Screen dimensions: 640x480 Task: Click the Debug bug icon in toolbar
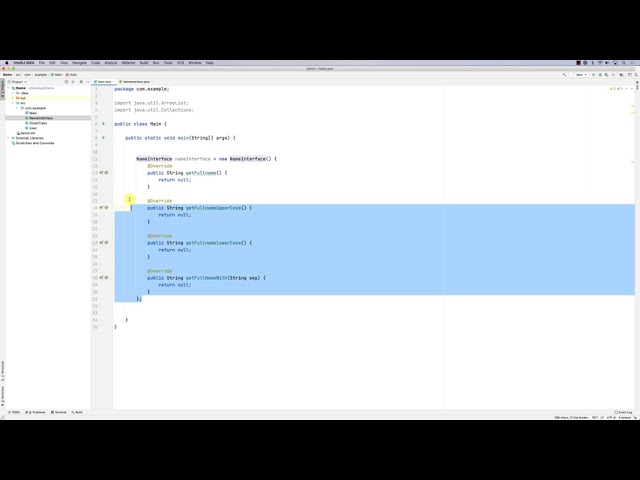click(600, 75)
